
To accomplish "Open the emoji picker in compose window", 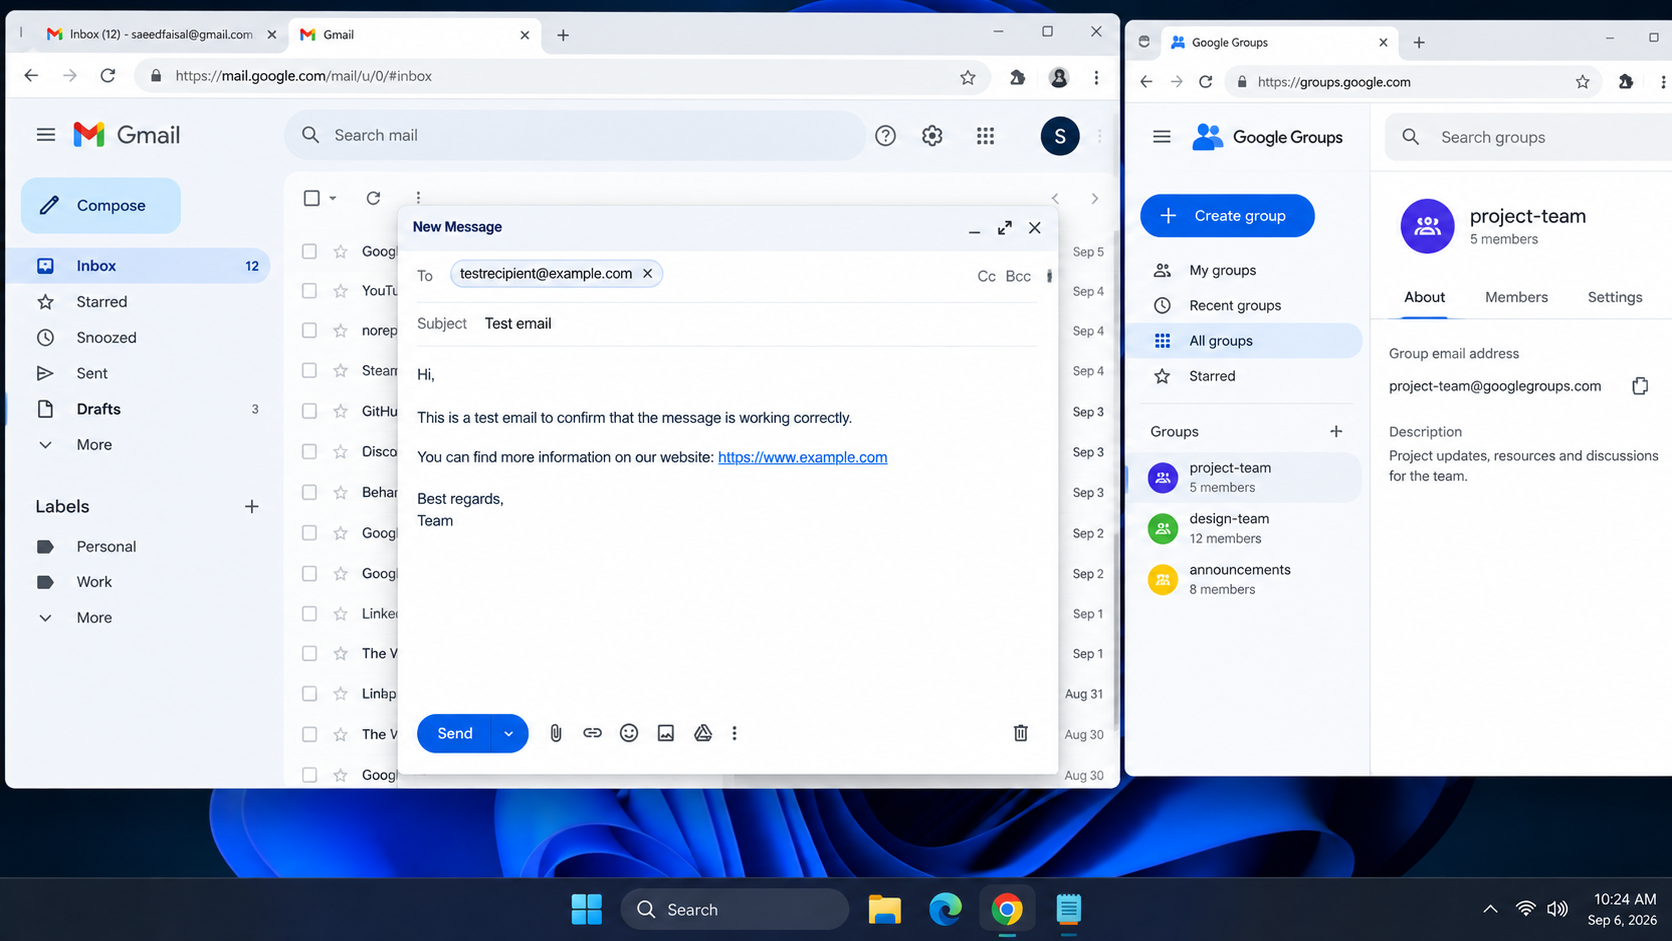I will (x=629, y=733).
